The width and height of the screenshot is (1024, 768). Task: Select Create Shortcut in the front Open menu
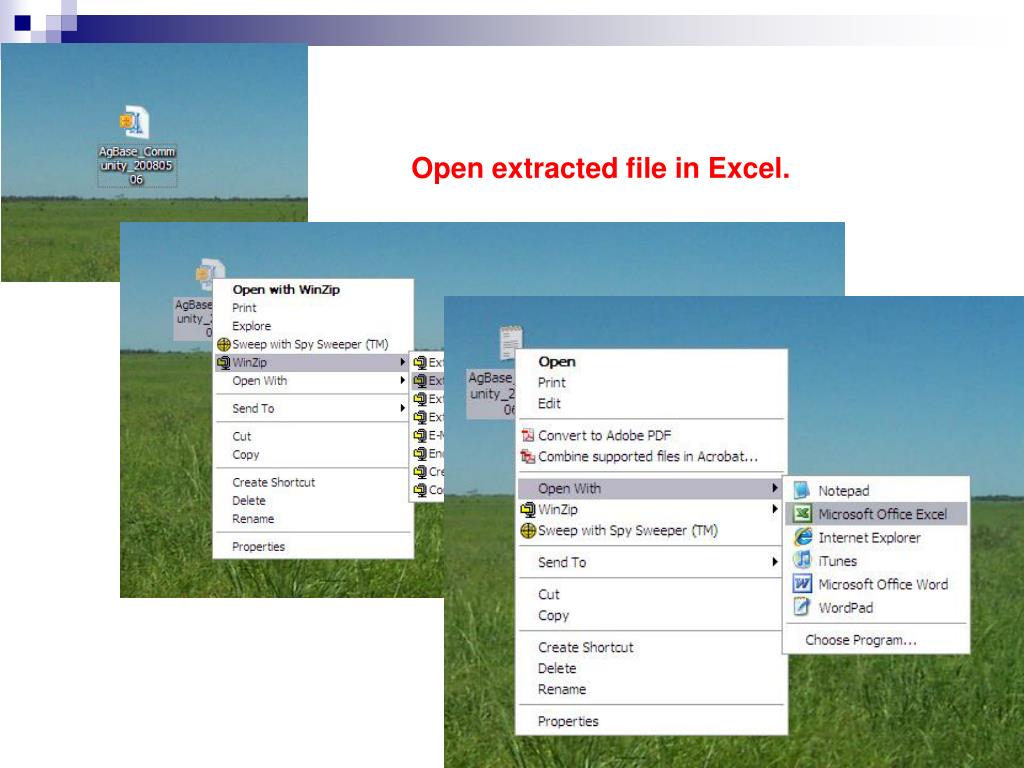[586, 647]
